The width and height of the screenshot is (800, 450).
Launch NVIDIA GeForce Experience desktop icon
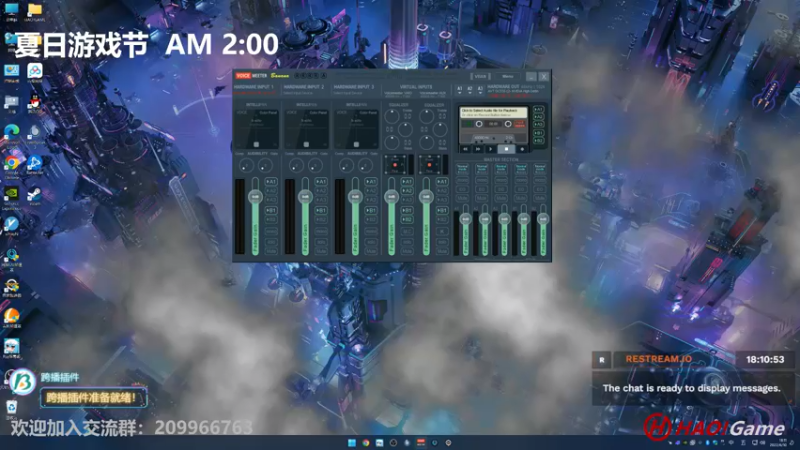click(x=11, y=194)
